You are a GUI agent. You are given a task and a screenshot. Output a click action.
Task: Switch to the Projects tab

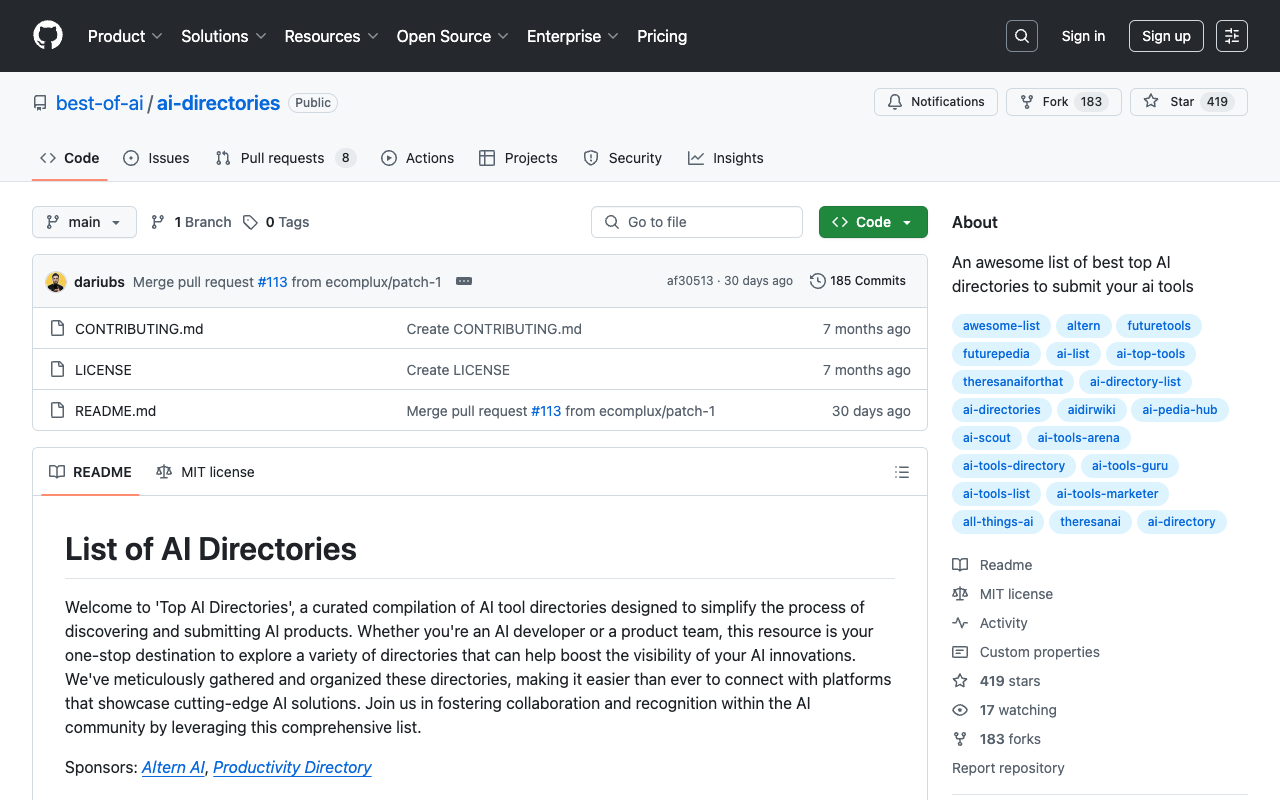point(518,158)
